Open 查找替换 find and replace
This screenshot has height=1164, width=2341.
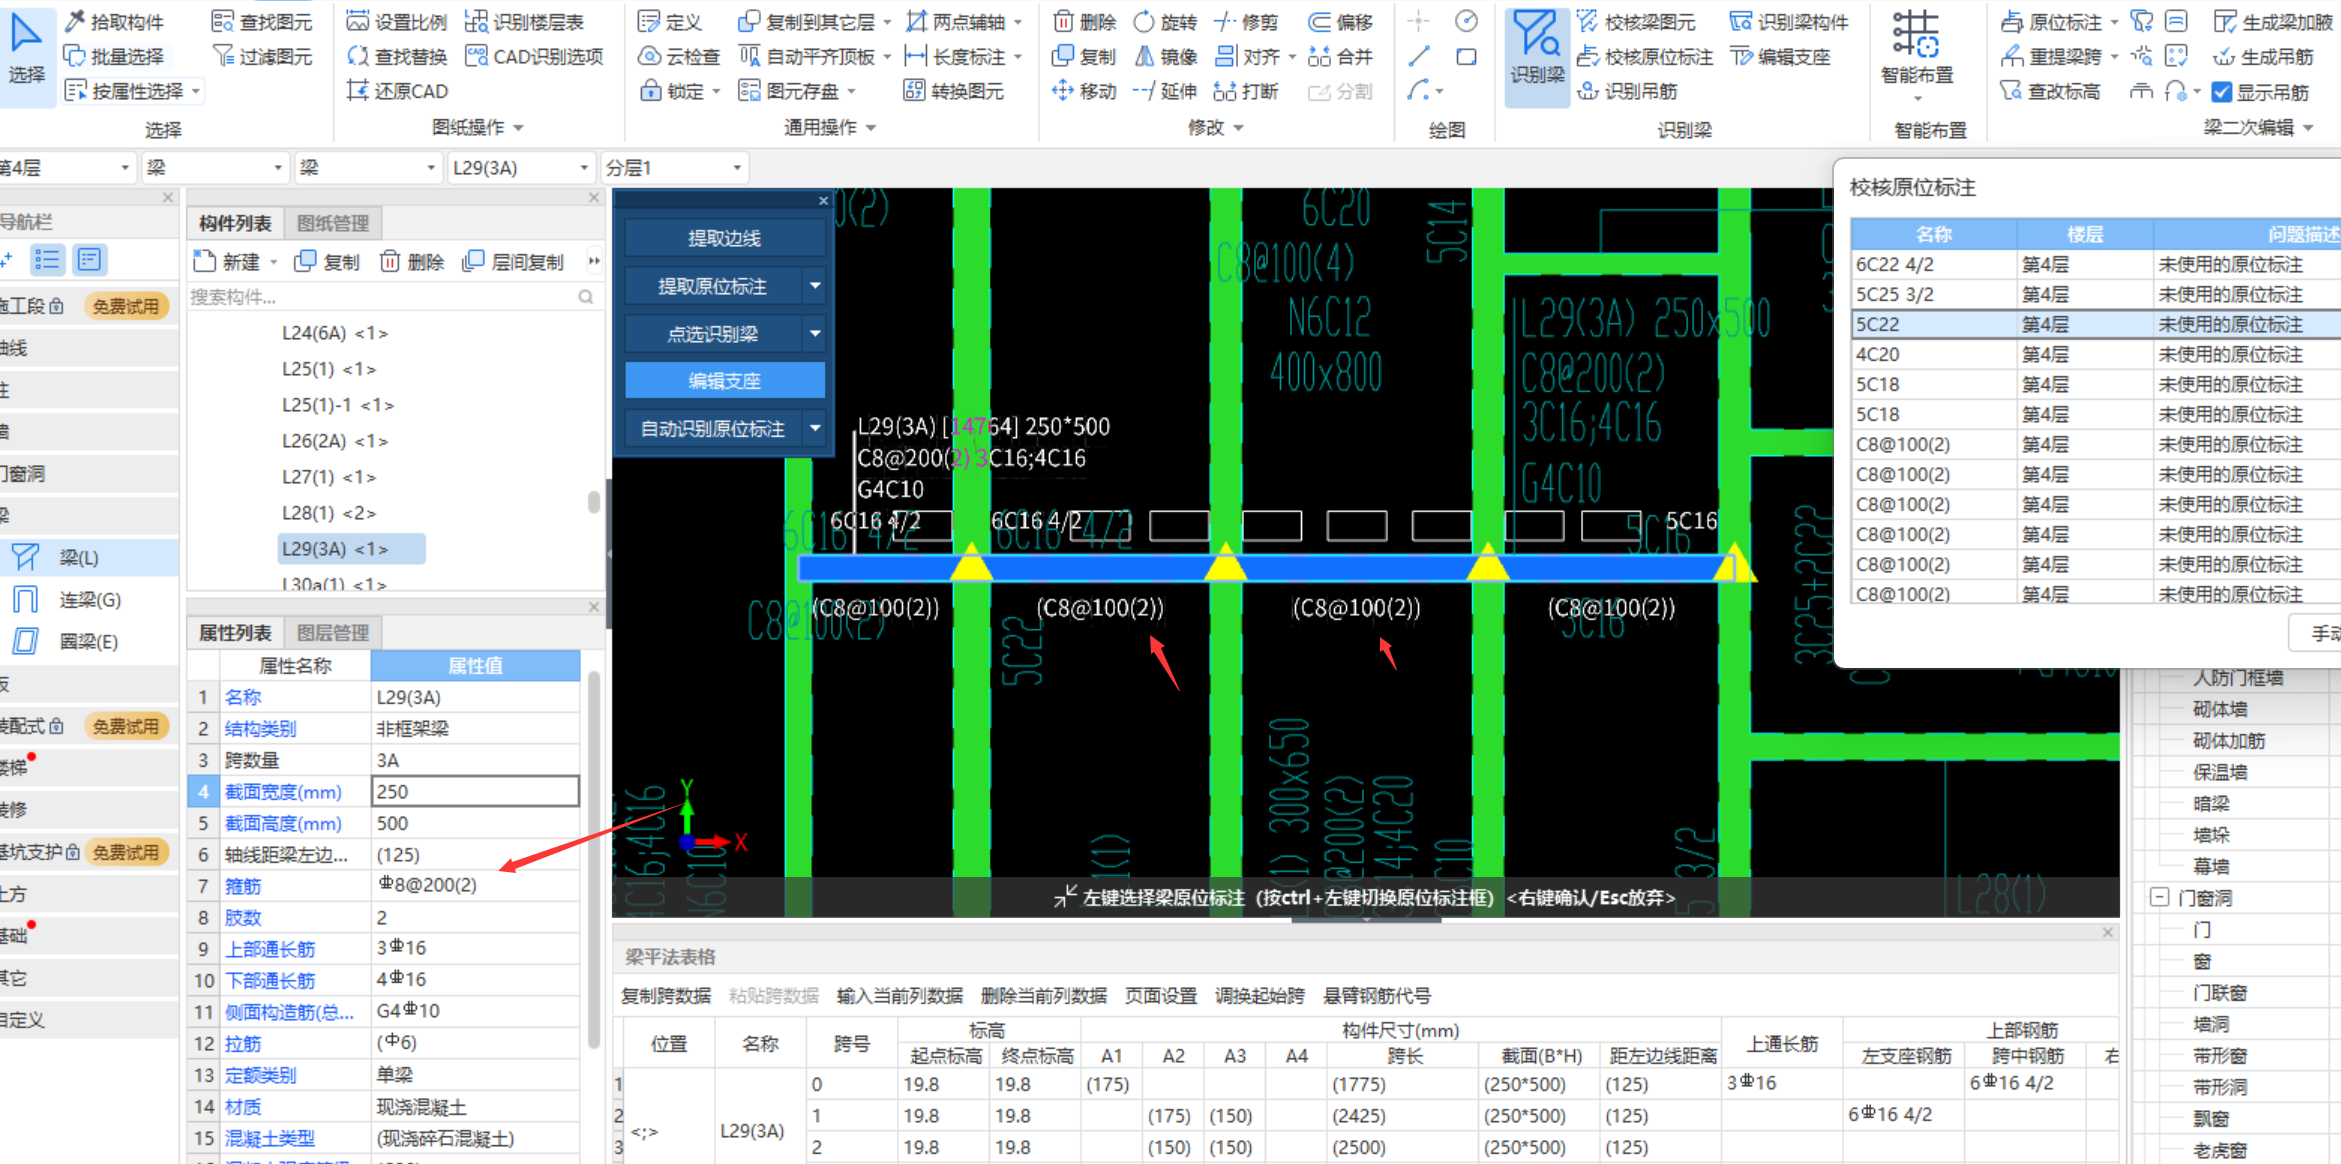pos(397,56)
